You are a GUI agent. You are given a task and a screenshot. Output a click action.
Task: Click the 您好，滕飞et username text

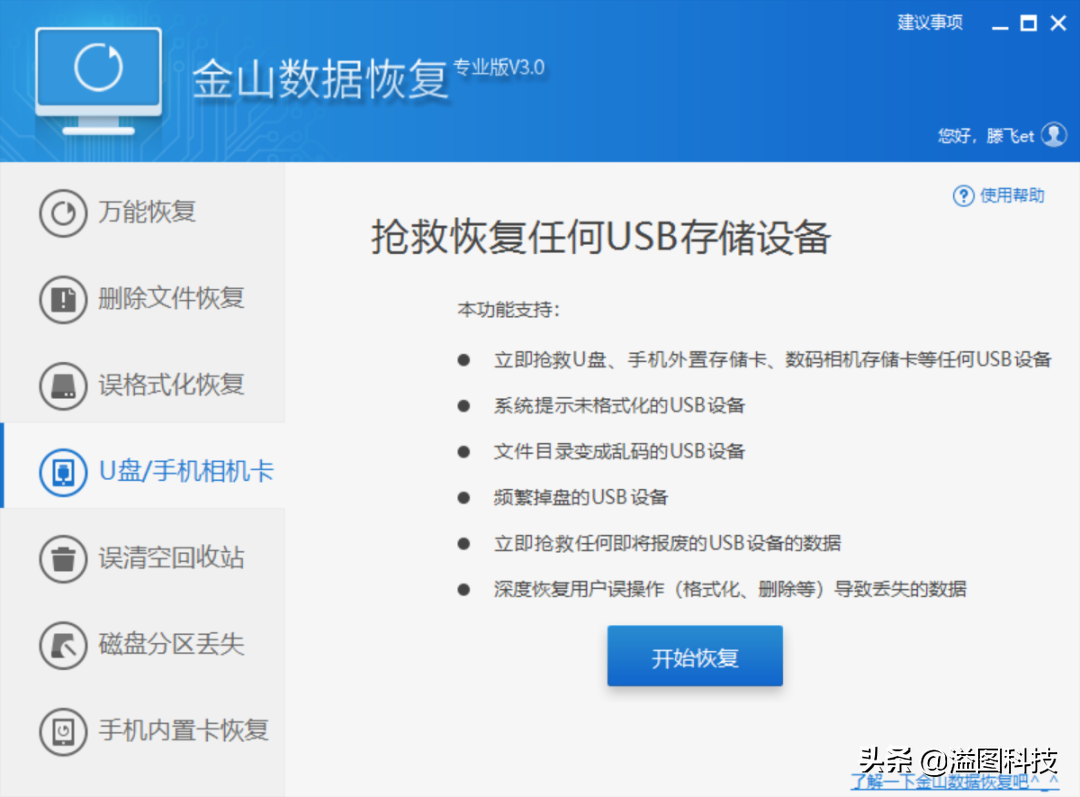pos(985,136)
